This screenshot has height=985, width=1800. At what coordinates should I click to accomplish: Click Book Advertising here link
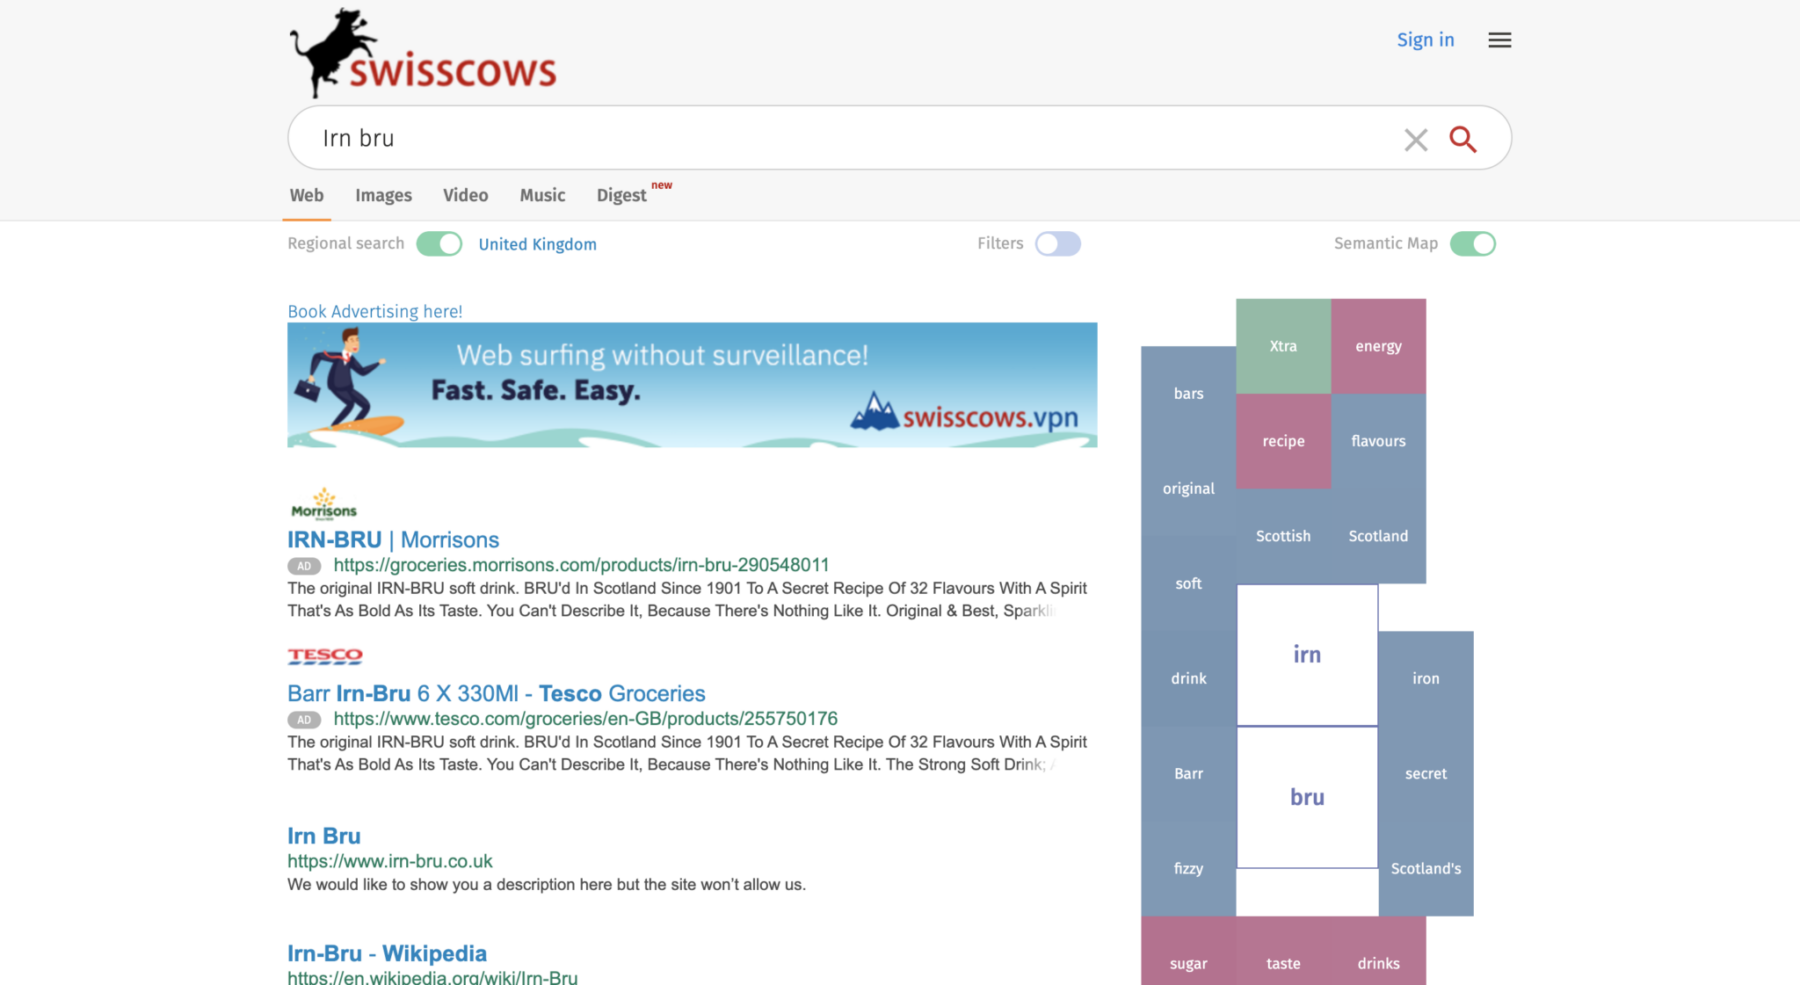375,311
